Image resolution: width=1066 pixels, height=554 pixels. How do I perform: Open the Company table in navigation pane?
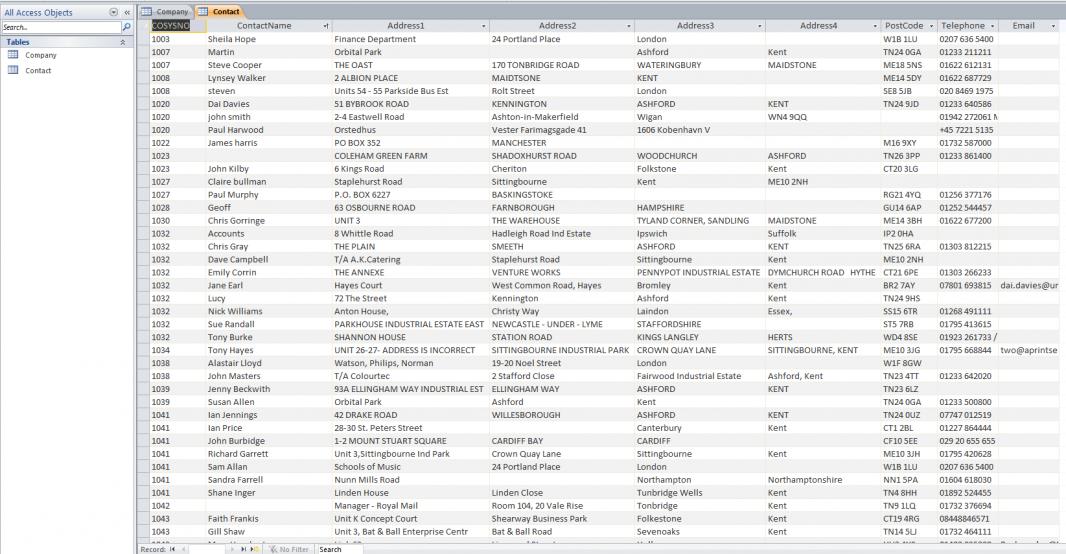pyautogui.click(x=41, y=55)
